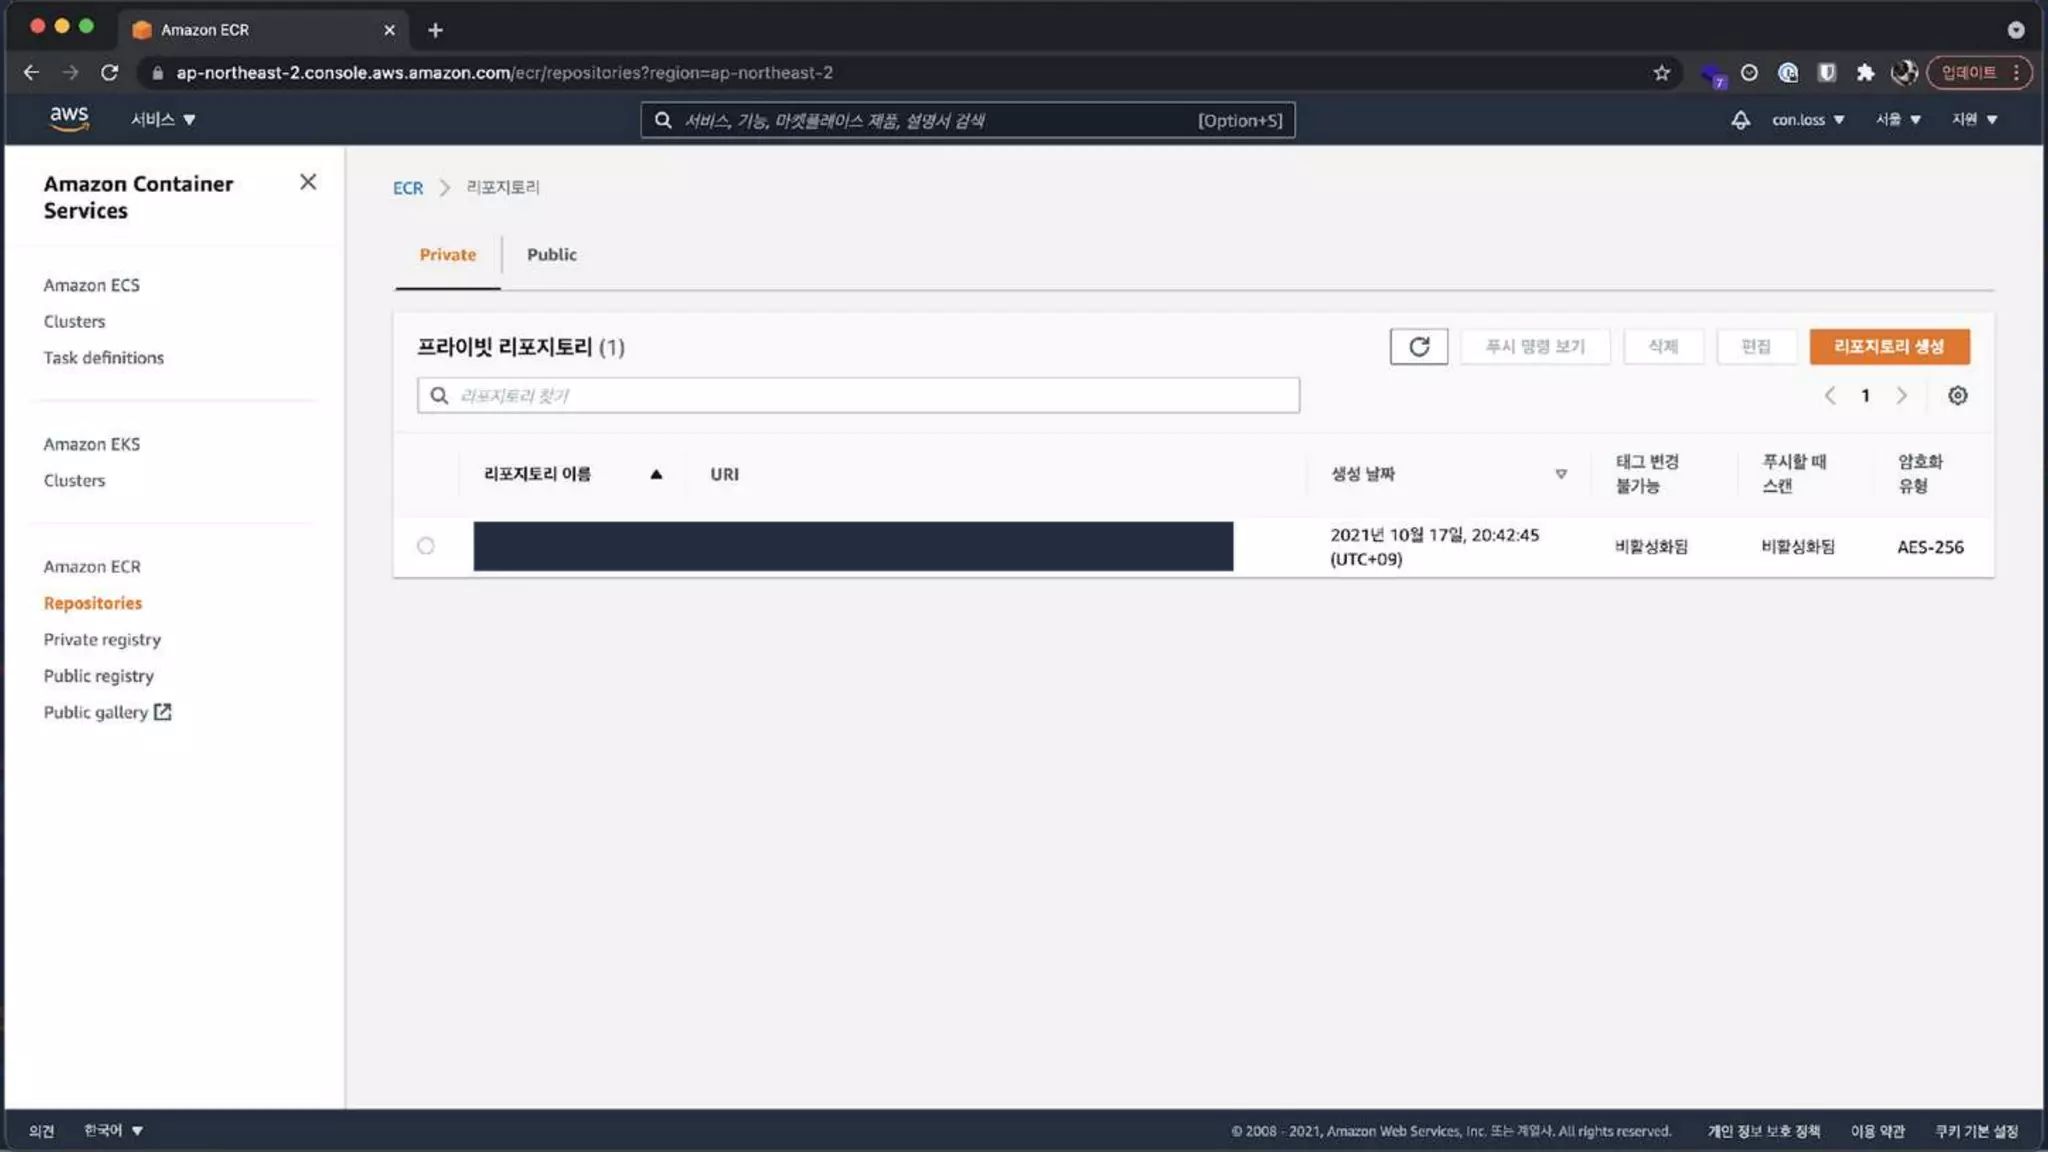Switch to the Public tab
Viewport: 2048px width, 1152px height.
click(551, 255)
